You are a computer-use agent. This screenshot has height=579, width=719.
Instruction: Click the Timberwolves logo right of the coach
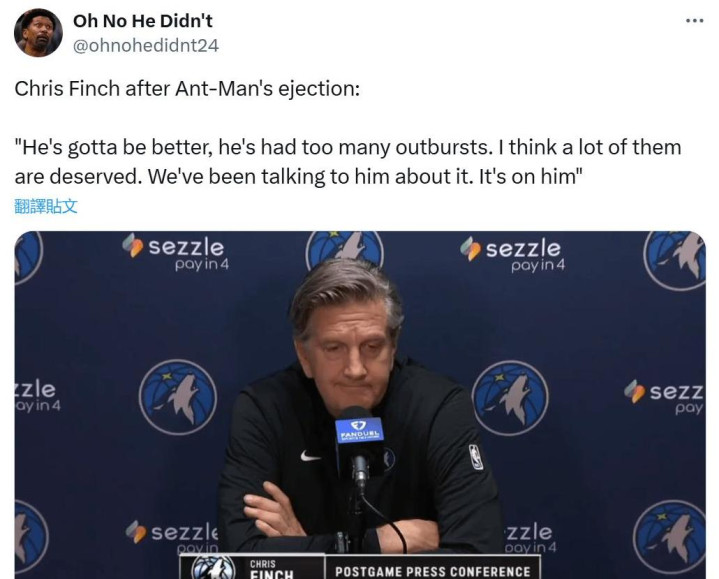tap(510, 398)
